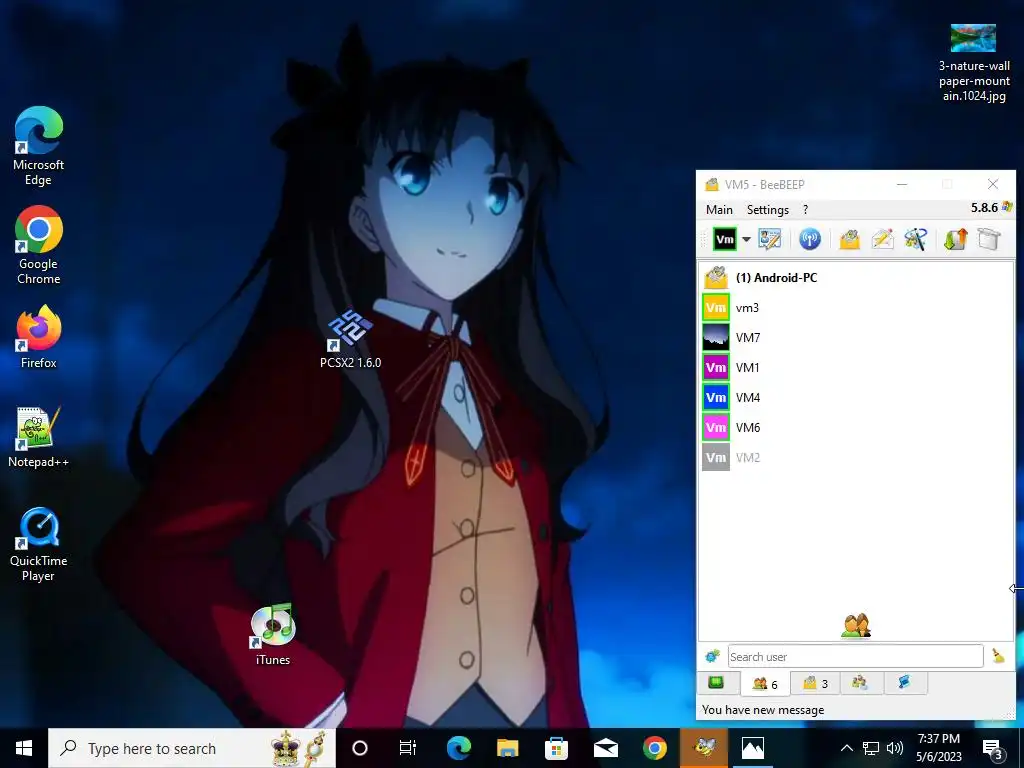
Task: Select user VM6 in the list
Action: (x=856, y=428)
